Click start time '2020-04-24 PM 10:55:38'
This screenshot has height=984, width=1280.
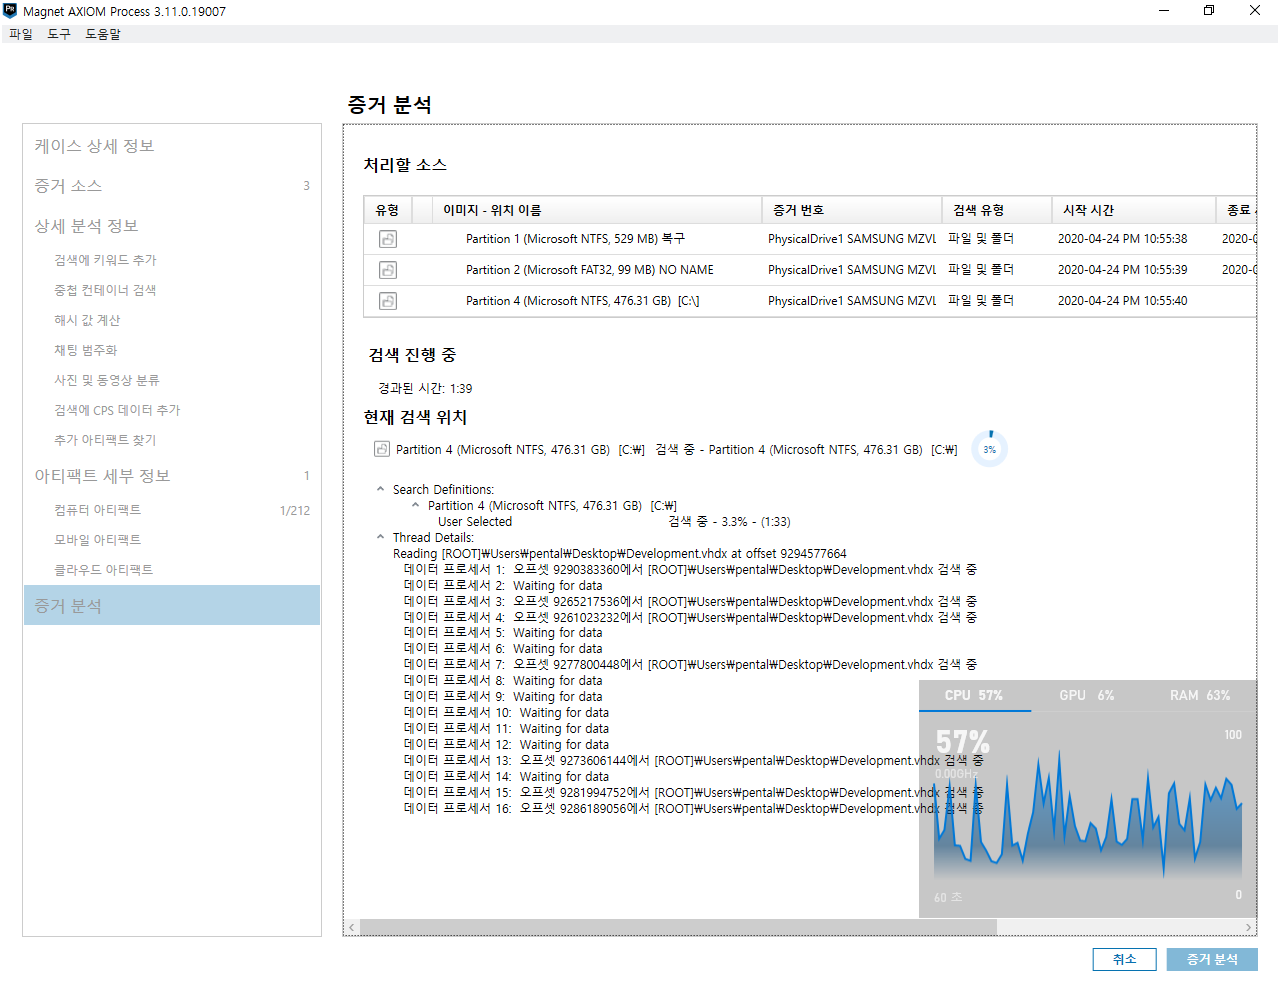pyautogui.click(x=1123, y=239)
